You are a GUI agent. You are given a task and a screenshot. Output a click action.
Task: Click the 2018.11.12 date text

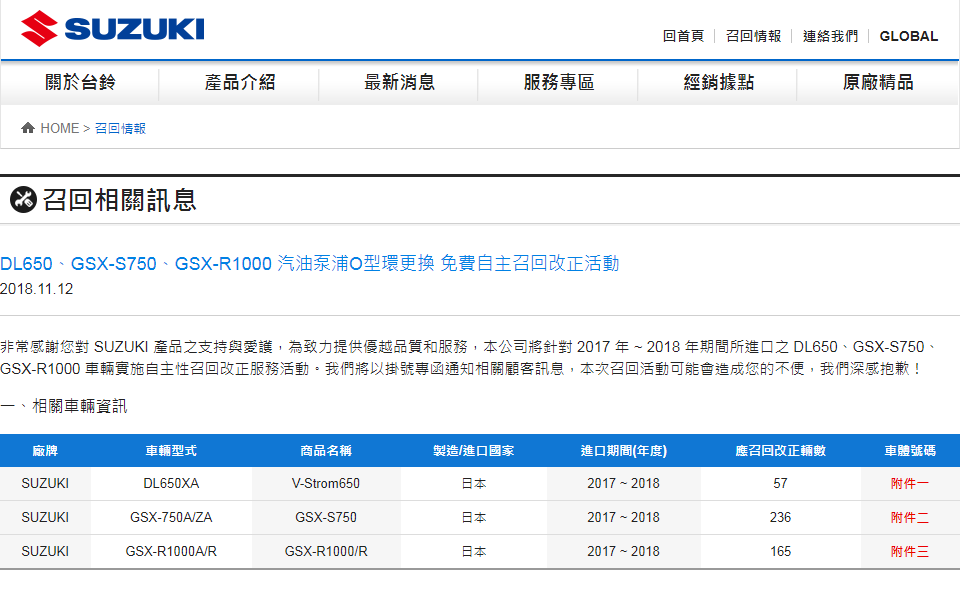37,289
